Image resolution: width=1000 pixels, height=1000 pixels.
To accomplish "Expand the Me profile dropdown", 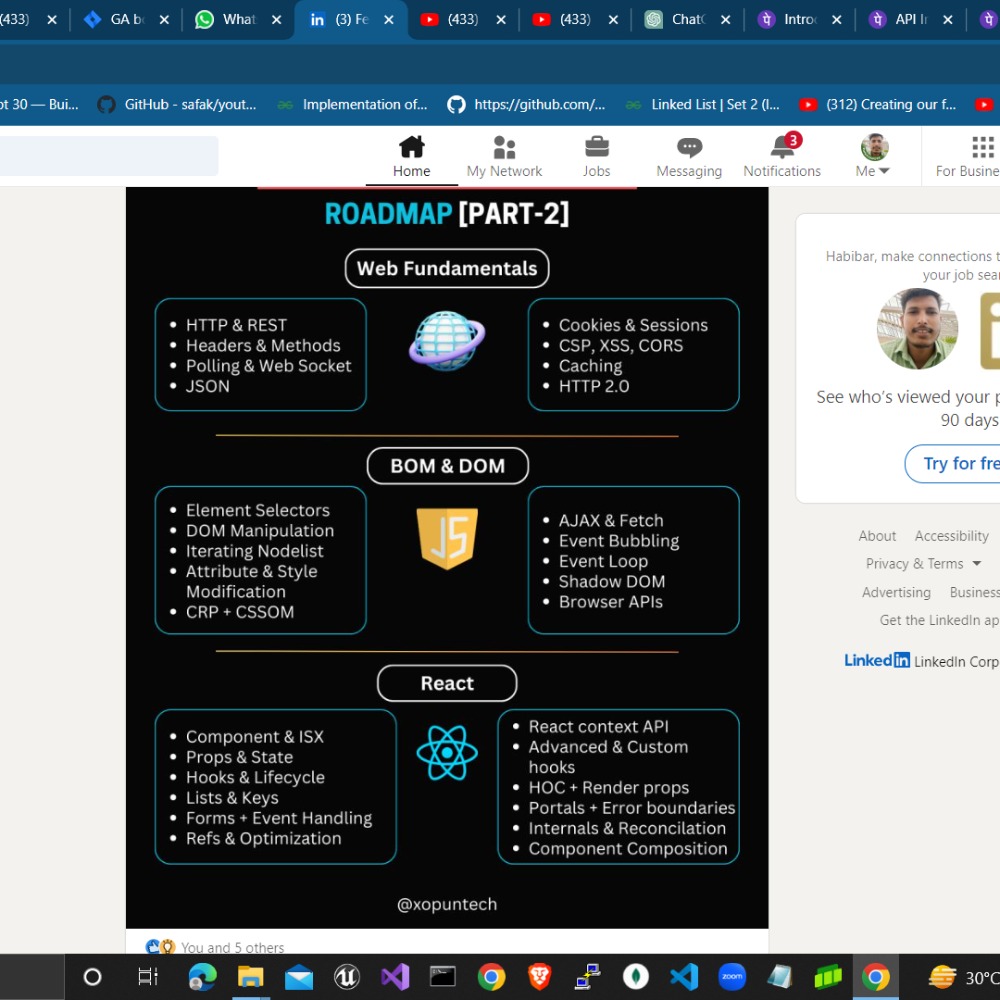I will (x=873, y=157).
